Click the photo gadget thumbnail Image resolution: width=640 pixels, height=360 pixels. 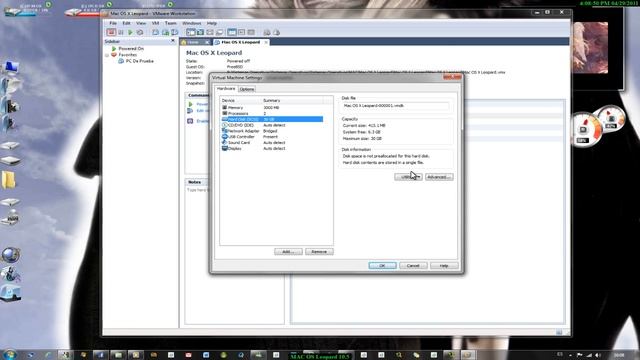(591, 48)
